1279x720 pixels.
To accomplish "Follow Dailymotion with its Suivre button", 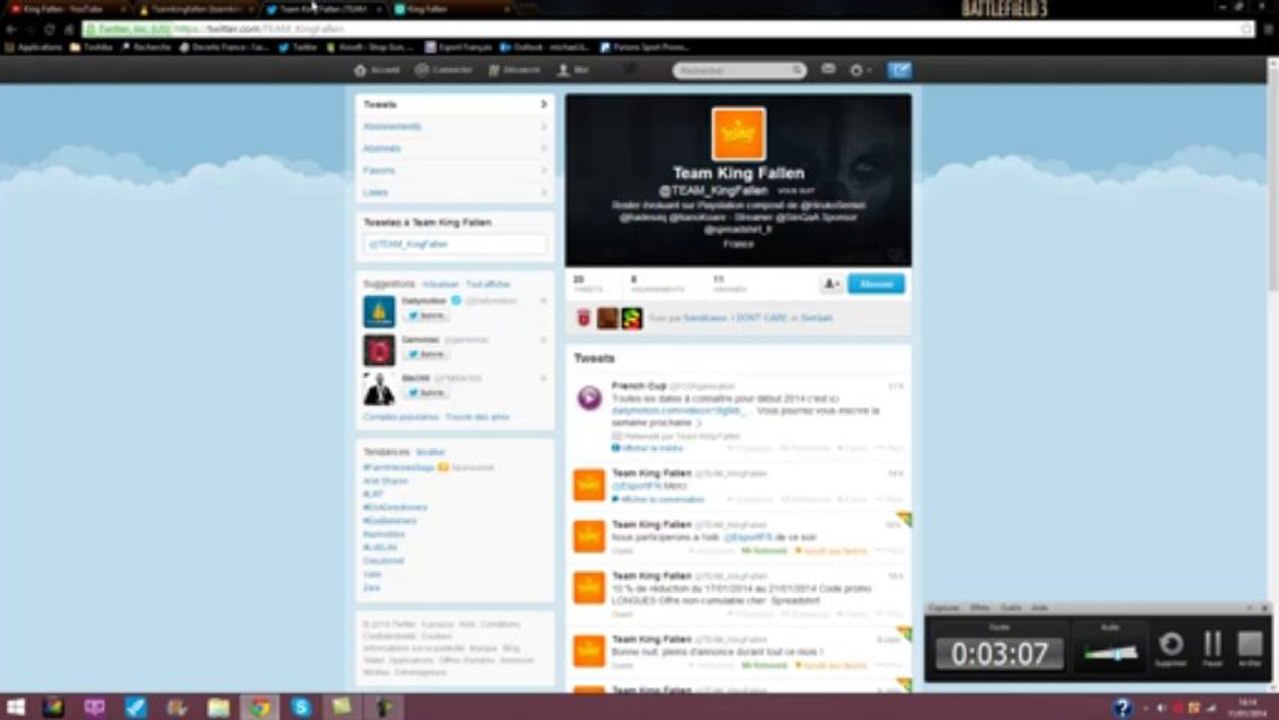I will [426, 315].
